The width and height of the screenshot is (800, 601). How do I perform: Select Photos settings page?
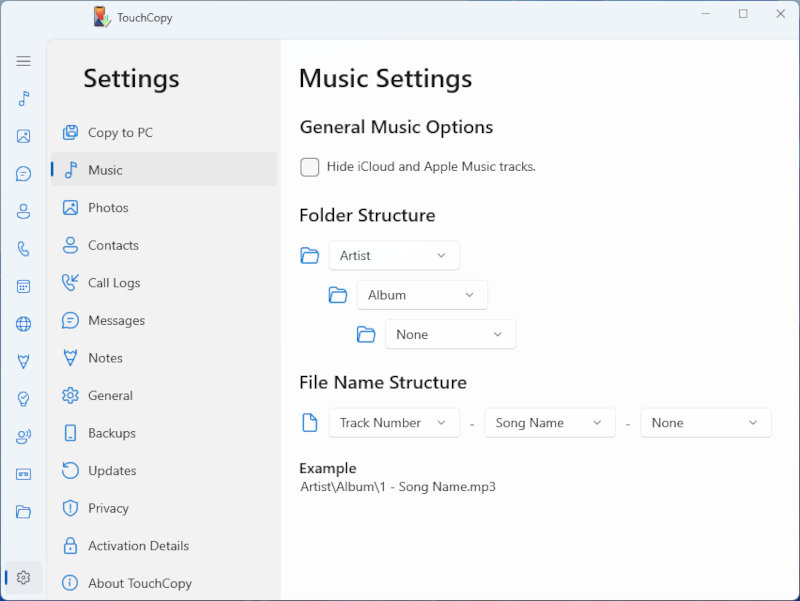pyautogui.click(x=164, y=208)
